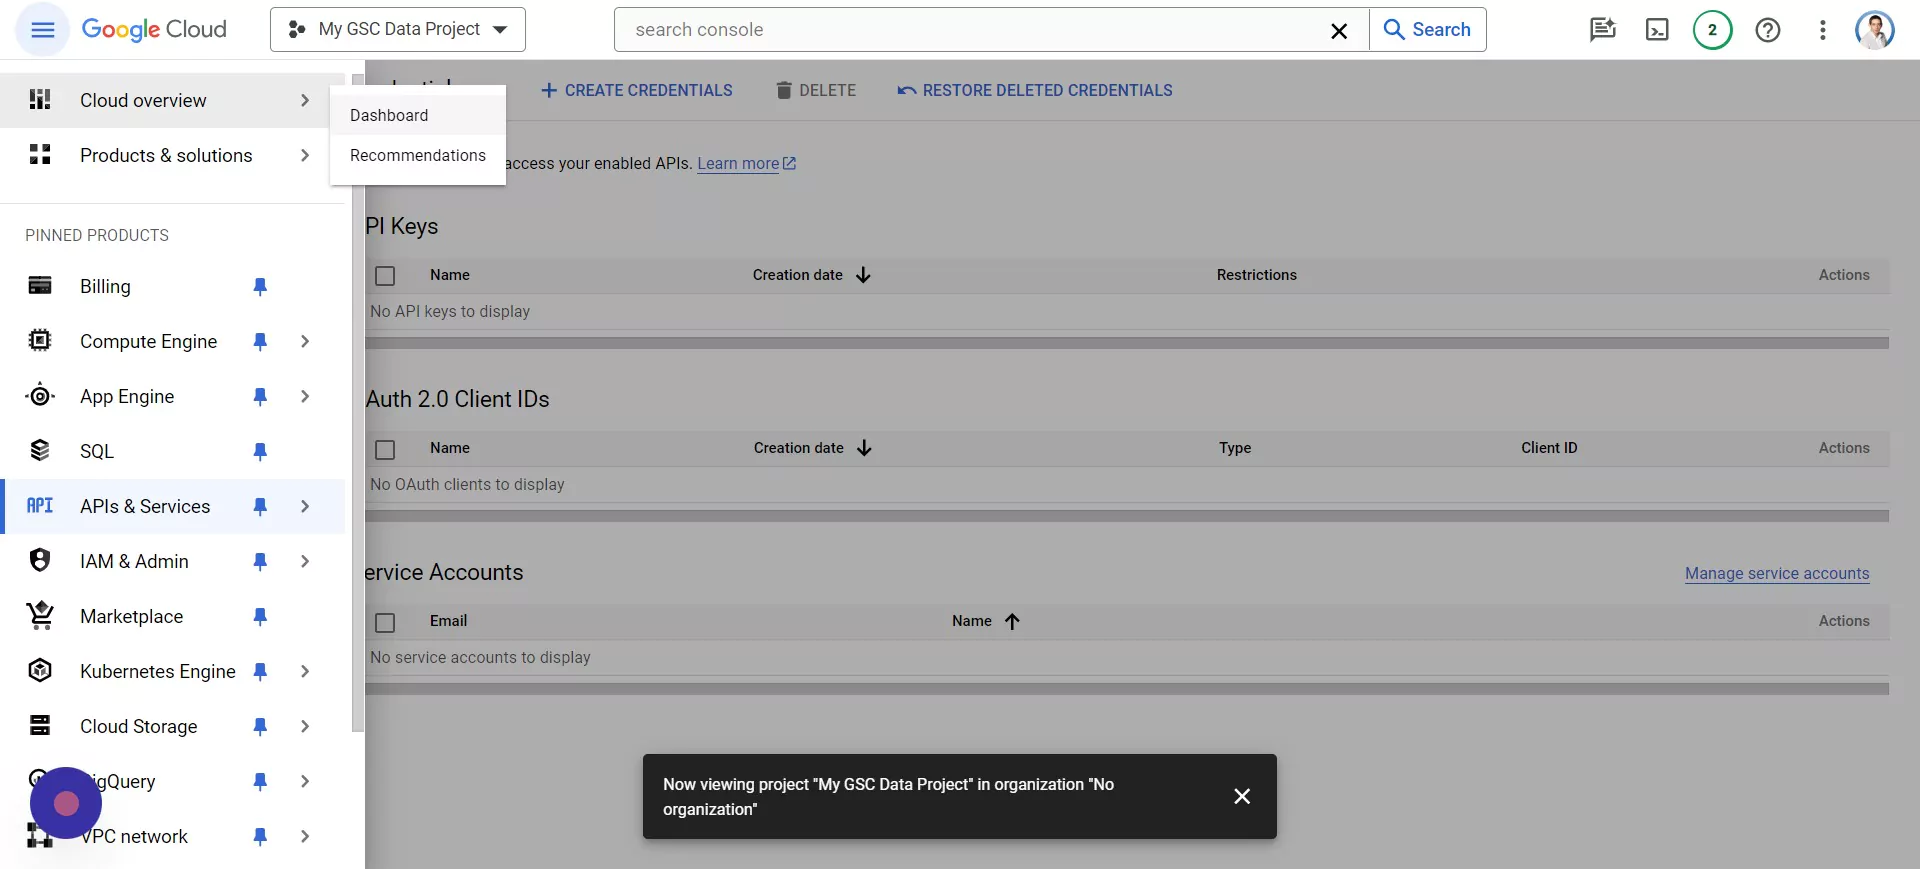The height and width of the screenshot is (869, 1920).
Task: Click RESTORE DELETED CREDENTIALS
Action: [1035, 90]
